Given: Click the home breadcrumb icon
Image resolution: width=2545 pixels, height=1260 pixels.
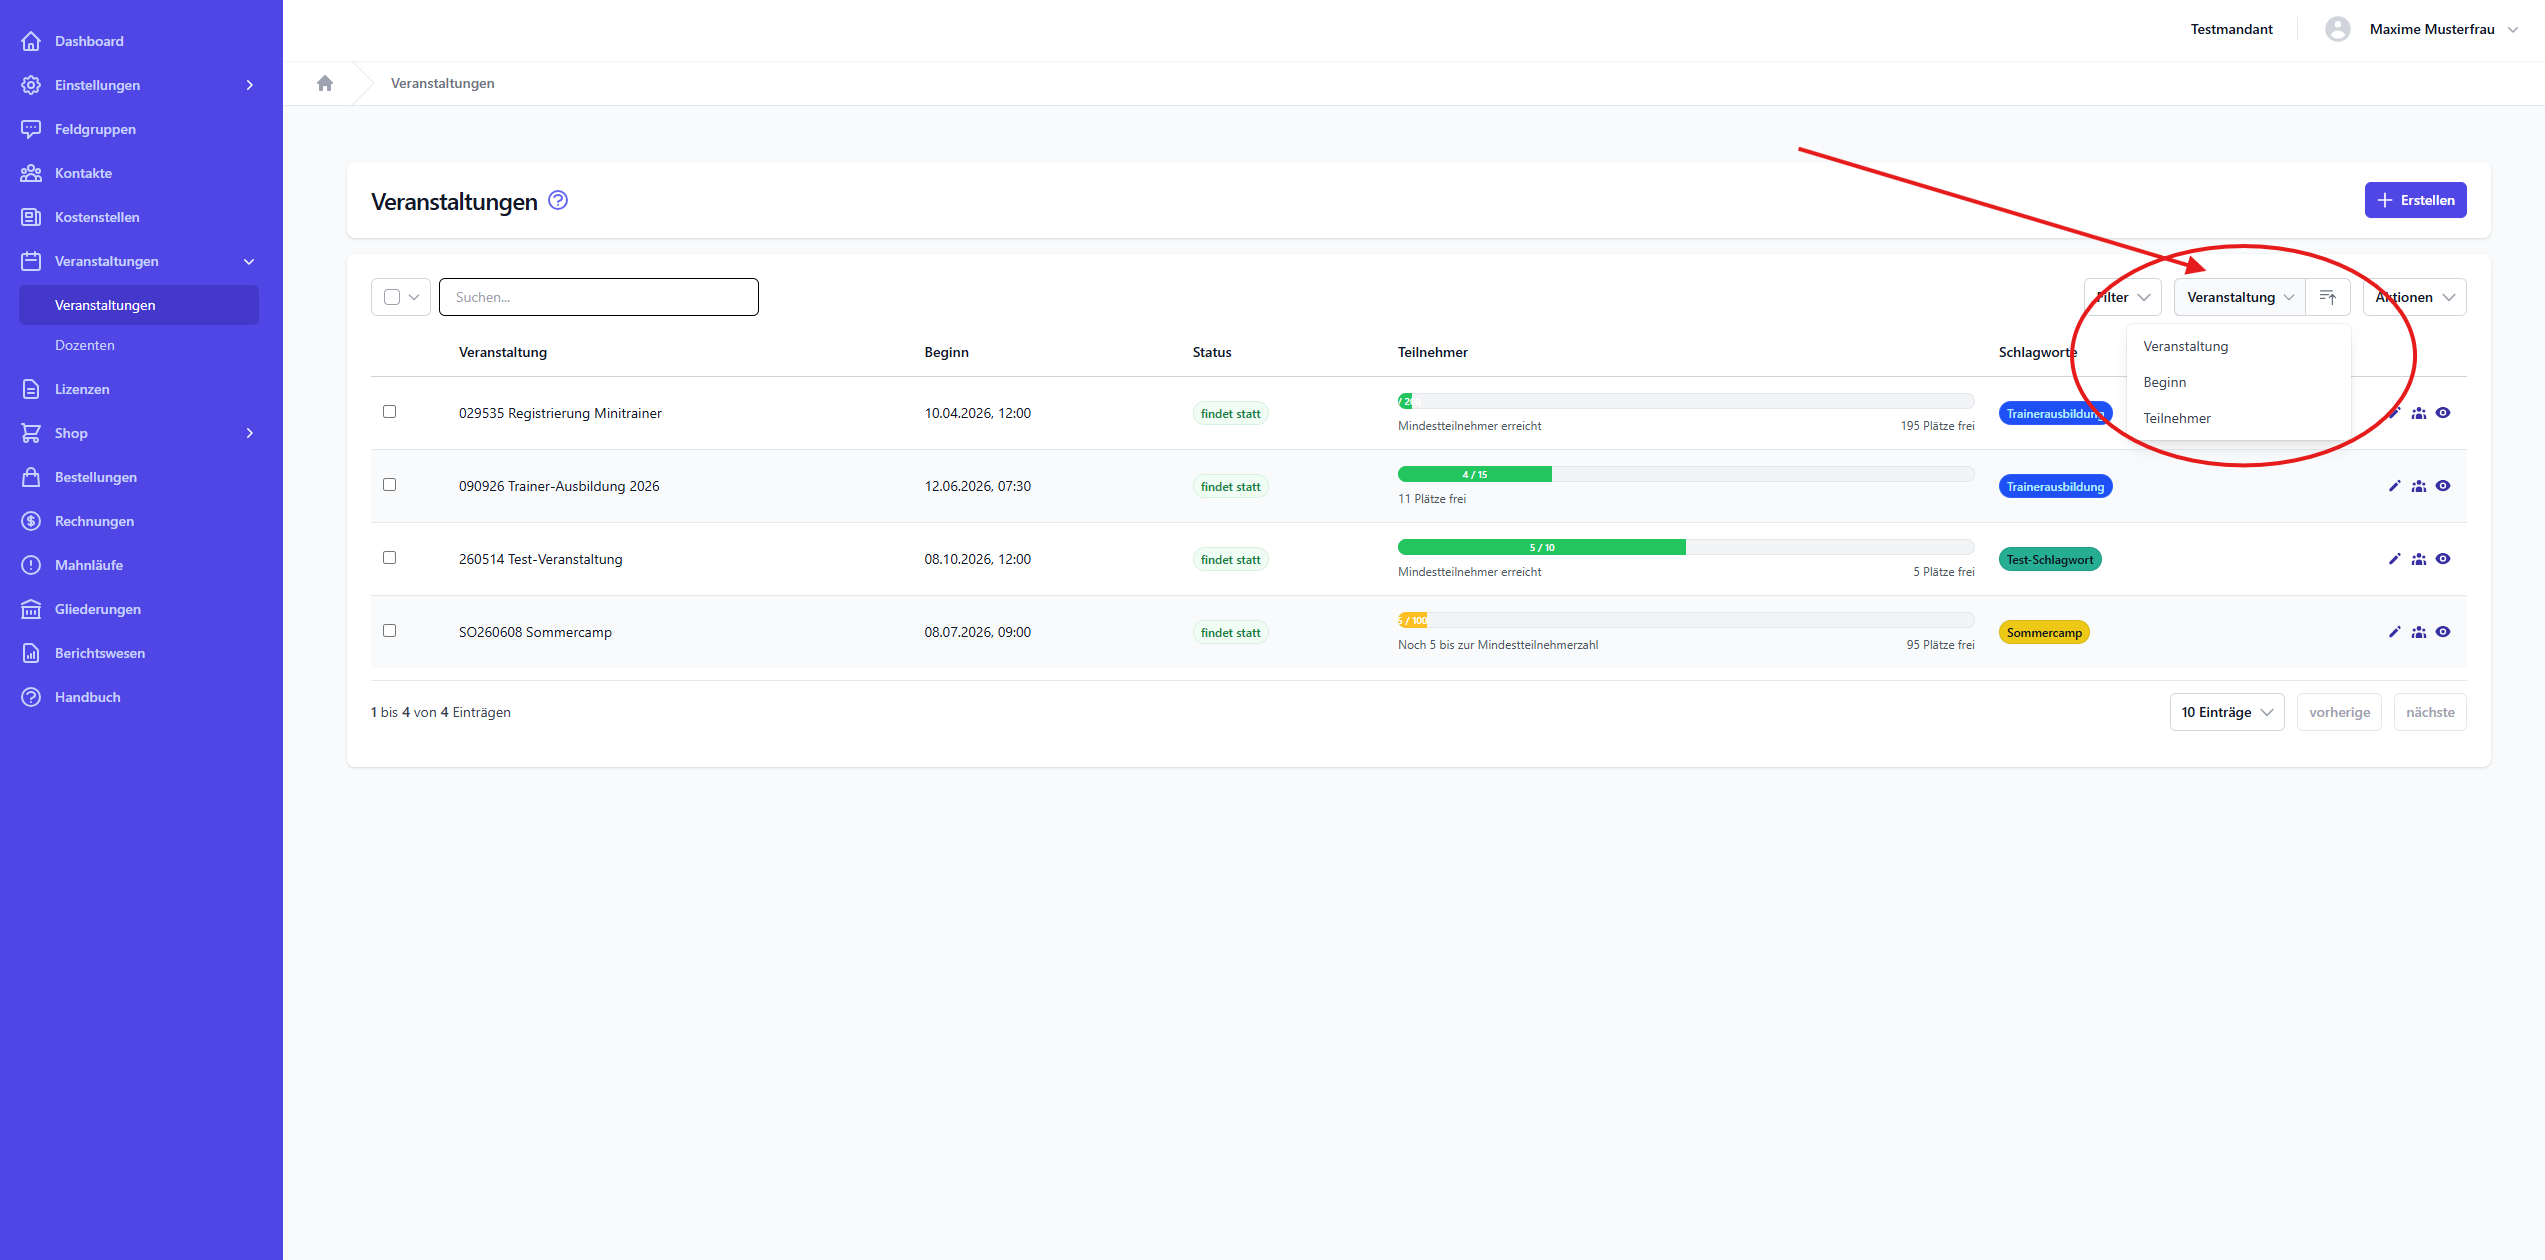Looking at the screenshot, I should 324,83.
